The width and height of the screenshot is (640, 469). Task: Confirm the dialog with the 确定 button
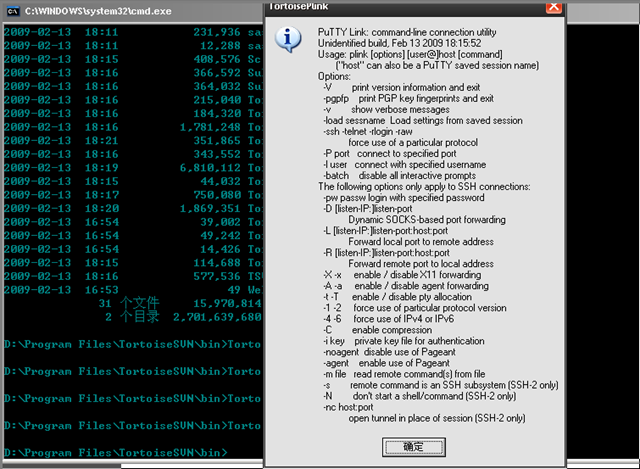[x=413, y=447]
